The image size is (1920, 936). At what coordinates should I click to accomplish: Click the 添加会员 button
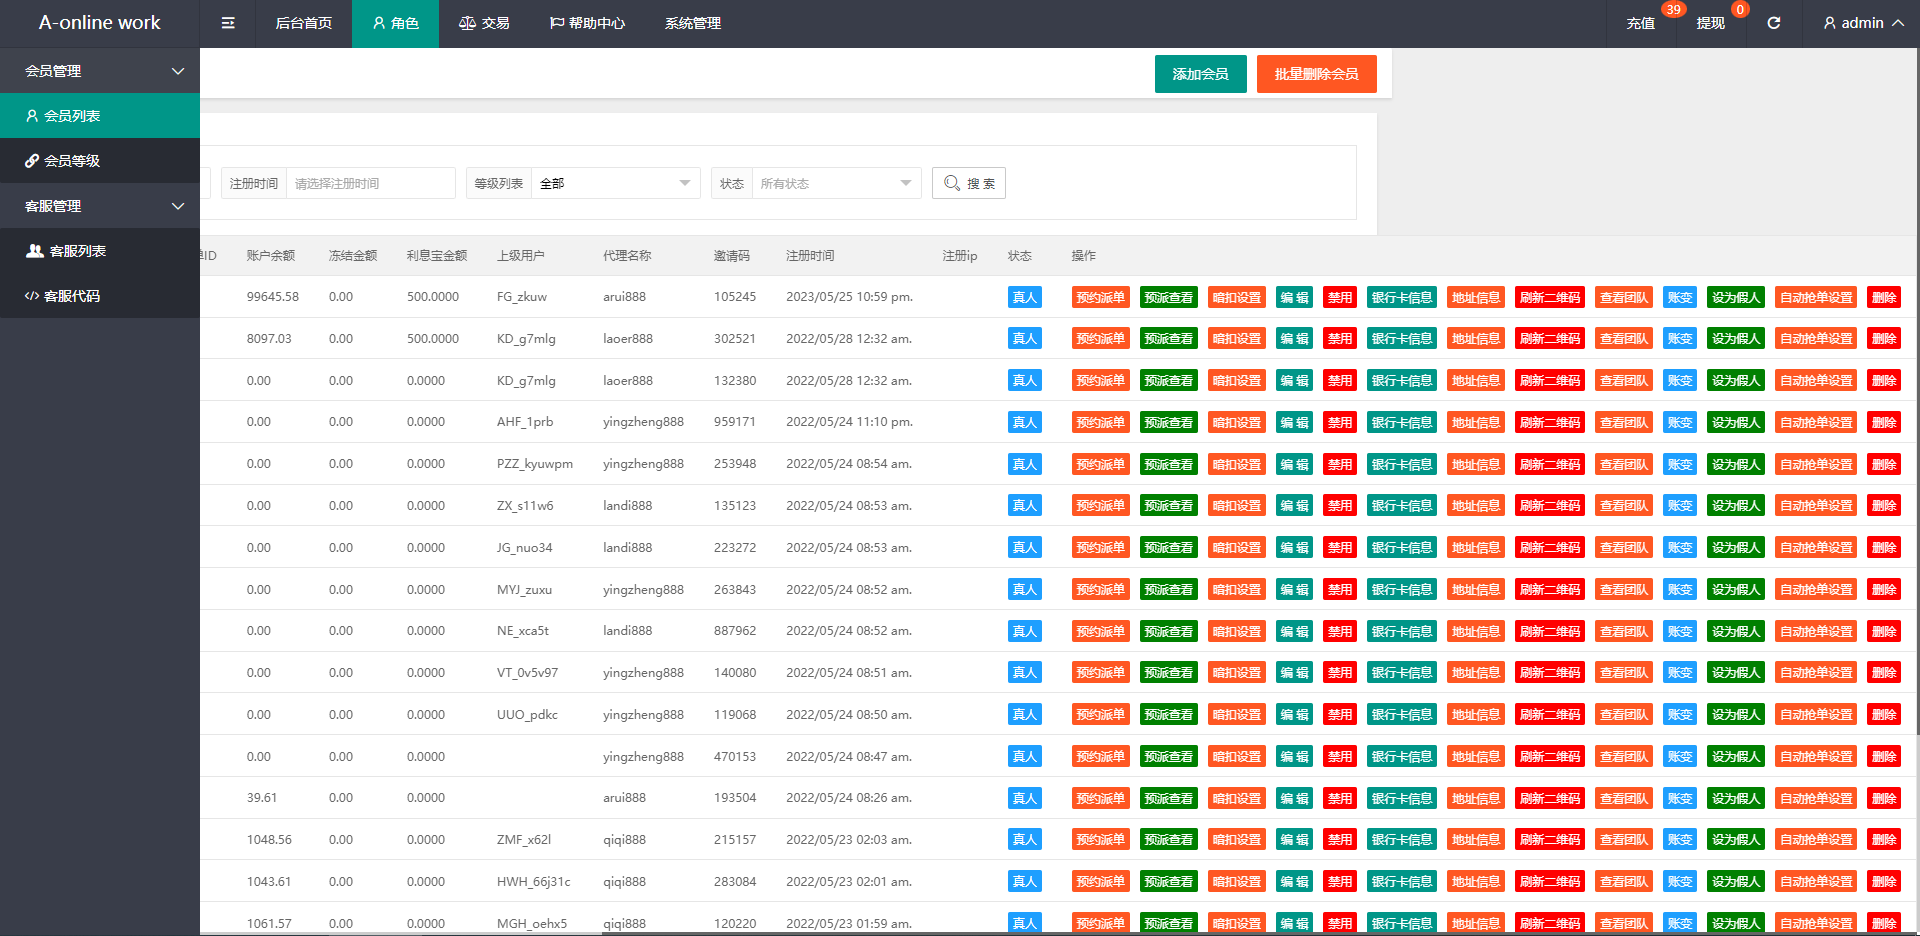1200,74
